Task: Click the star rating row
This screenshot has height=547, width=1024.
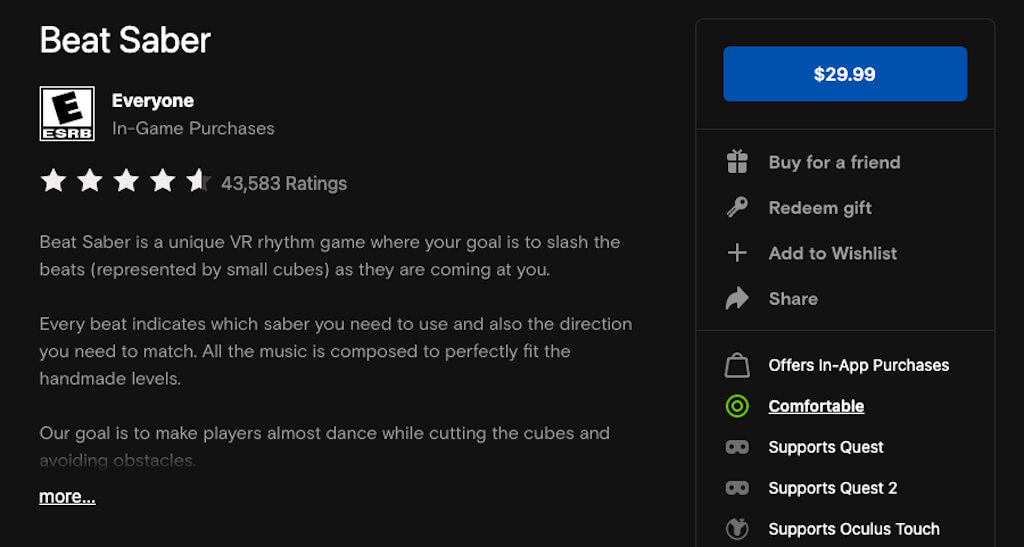Action: click(x=125, y=182)
